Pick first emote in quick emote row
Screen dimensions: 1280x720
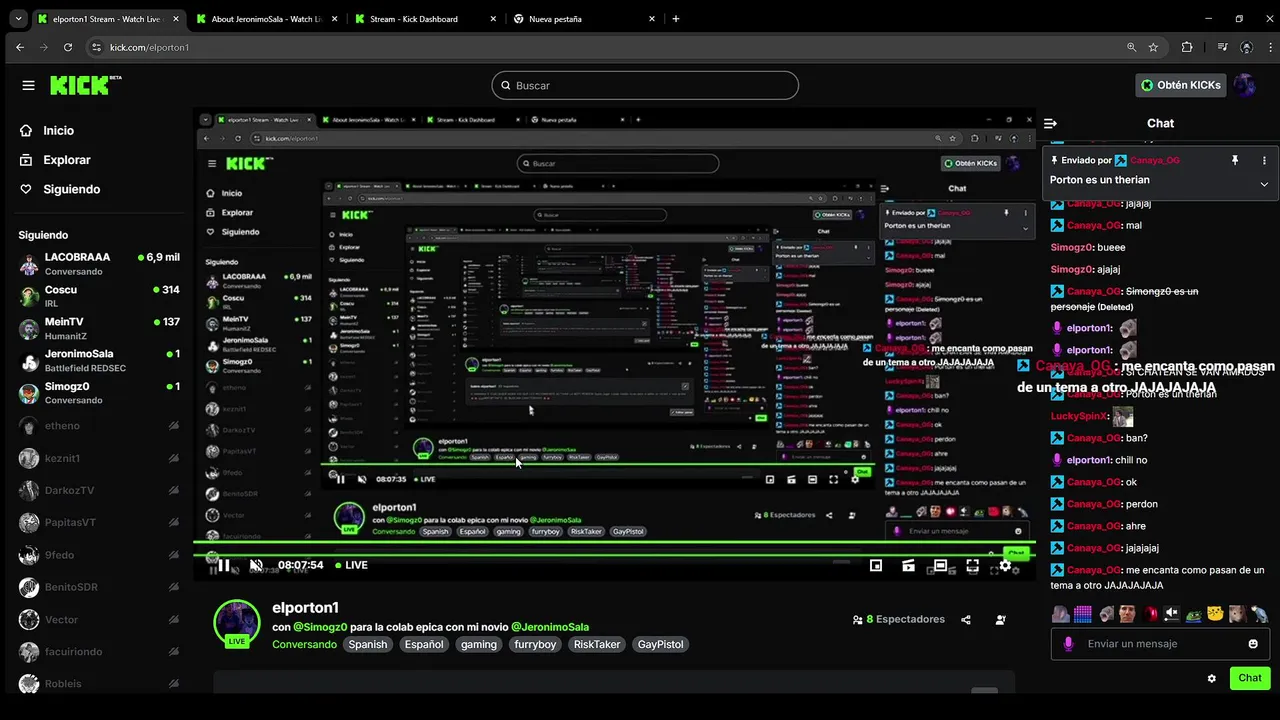pos(1060,613)
